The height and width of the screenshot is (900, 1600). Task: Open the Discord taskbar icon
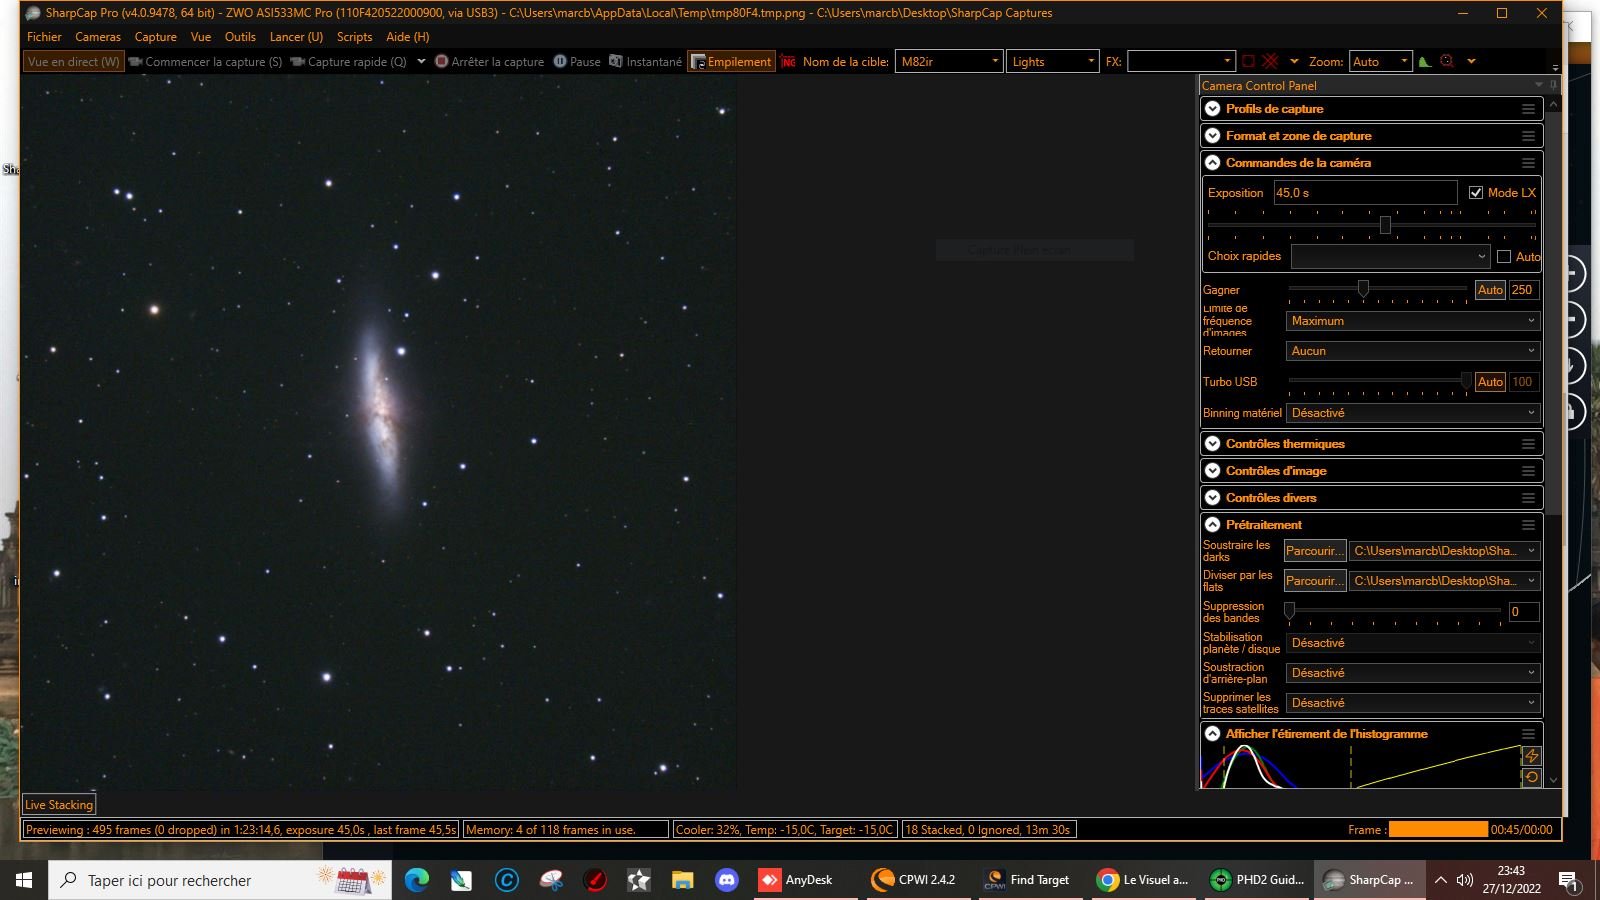pyautogui.click(x=727, y=880)
